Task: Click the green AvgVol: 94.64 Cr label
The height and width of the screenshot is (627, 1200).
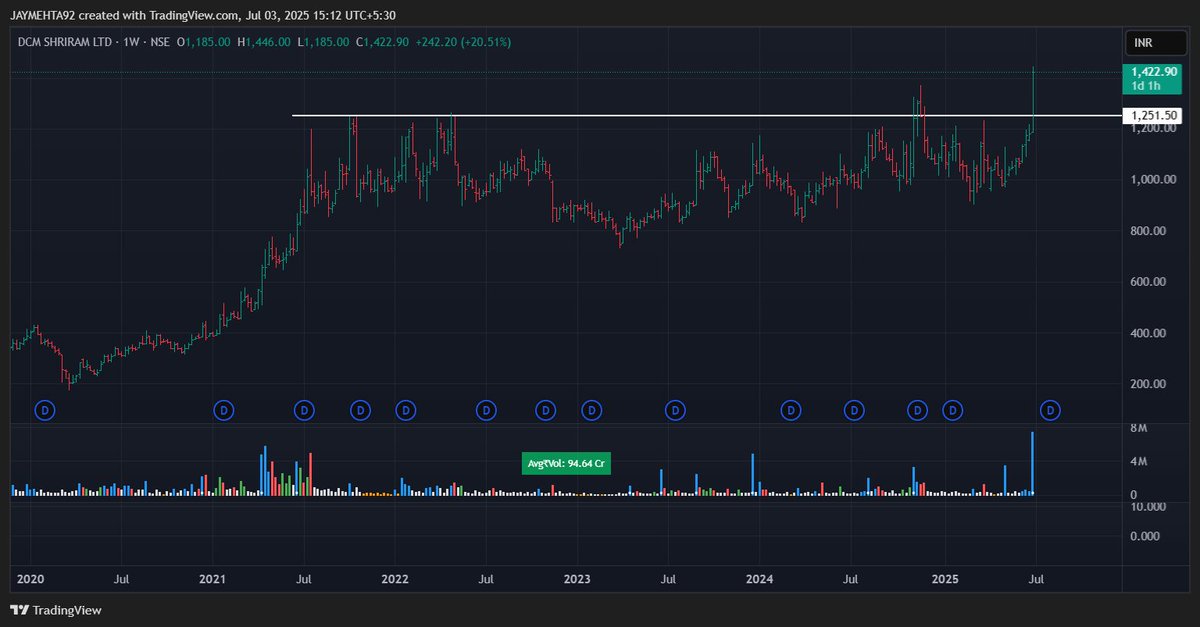Action: pos(567,463)
